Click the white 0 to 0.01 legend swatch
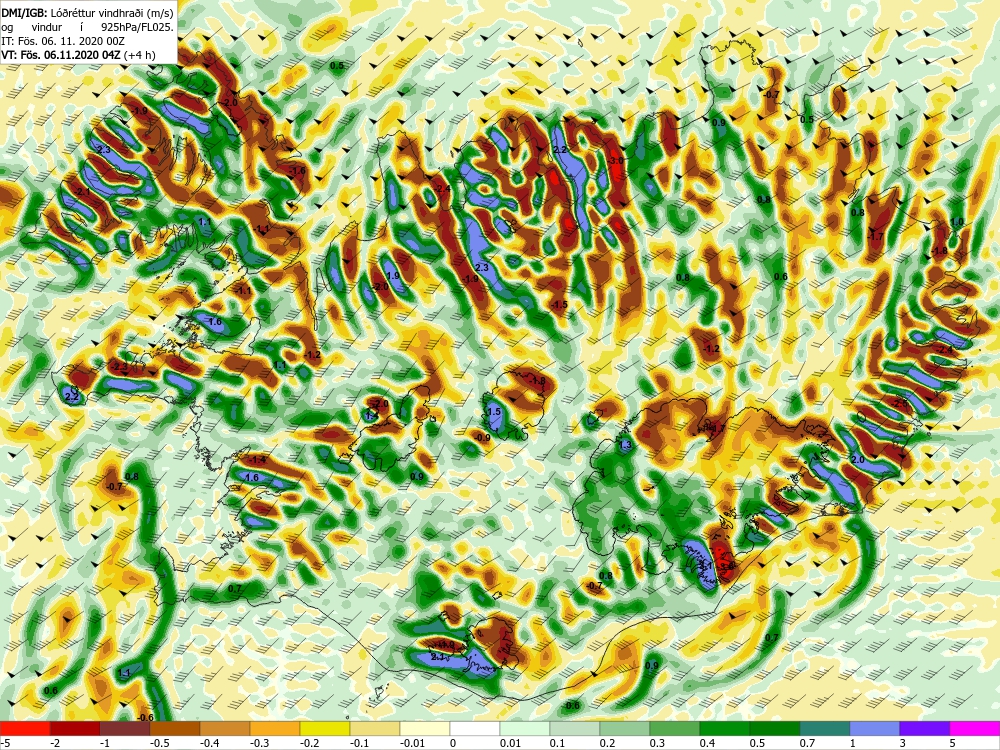This screenshot has width=1000, height=750. click(x=475, y=729)
